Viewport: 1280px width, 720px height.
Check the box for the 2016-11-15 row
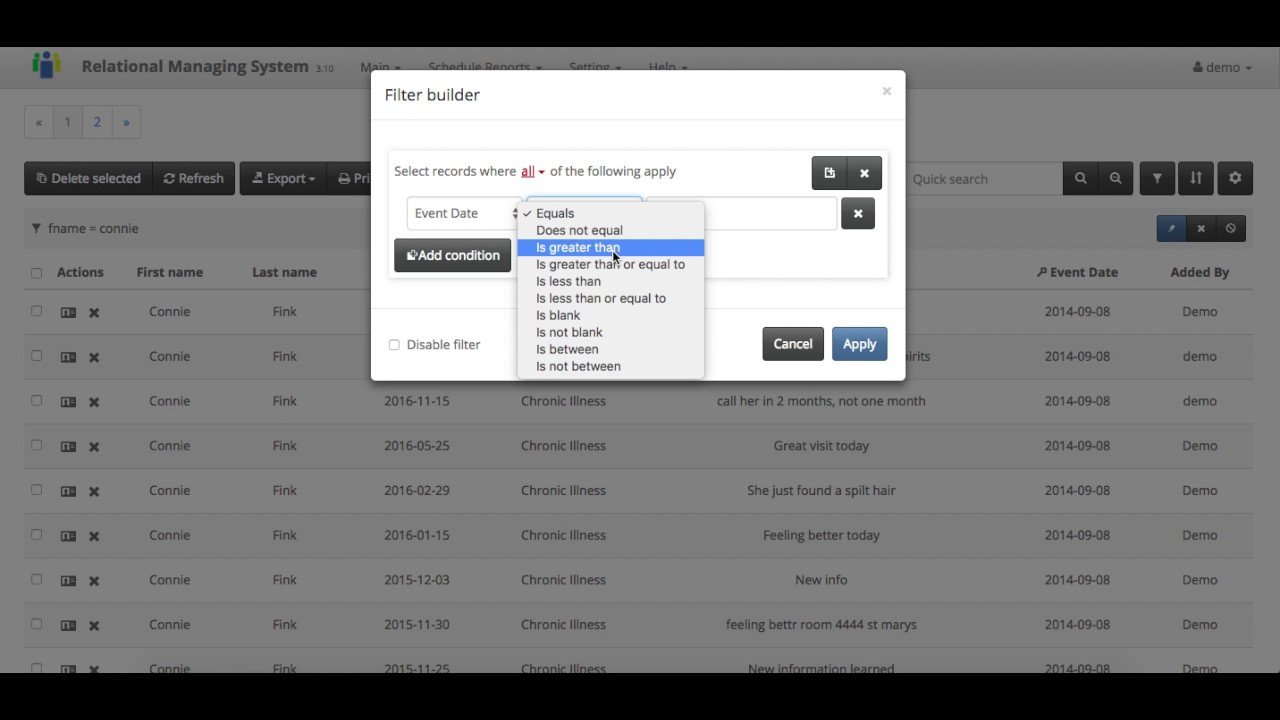pos(37,400)
